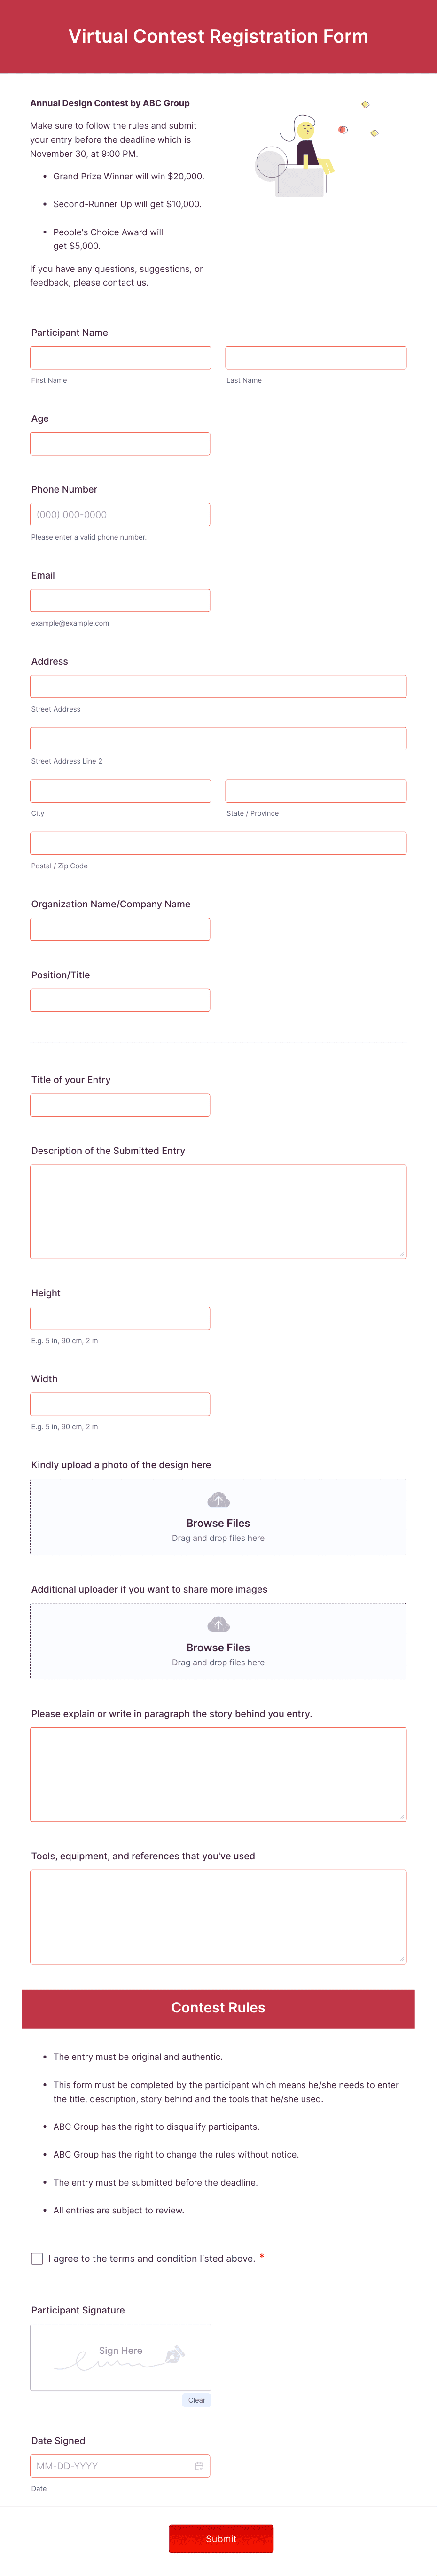The height and width of the screenshot is (2576, 437).
Task: Select the State / Province field
Action: click(316, 790)
